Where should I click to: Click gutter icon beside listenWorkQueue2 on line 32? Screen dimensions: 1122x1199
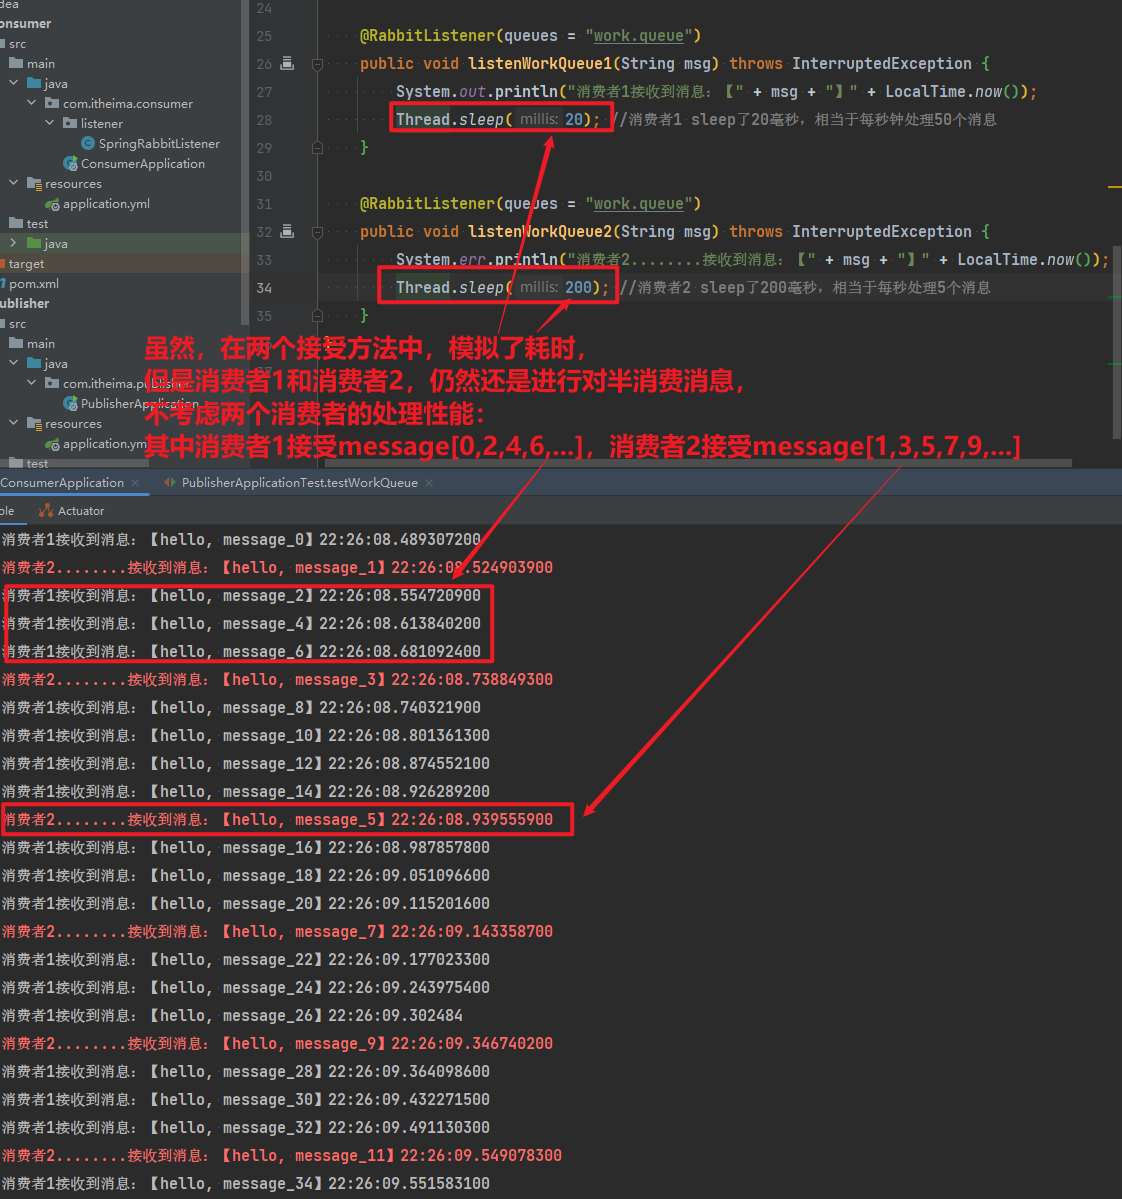pos(287,231)
